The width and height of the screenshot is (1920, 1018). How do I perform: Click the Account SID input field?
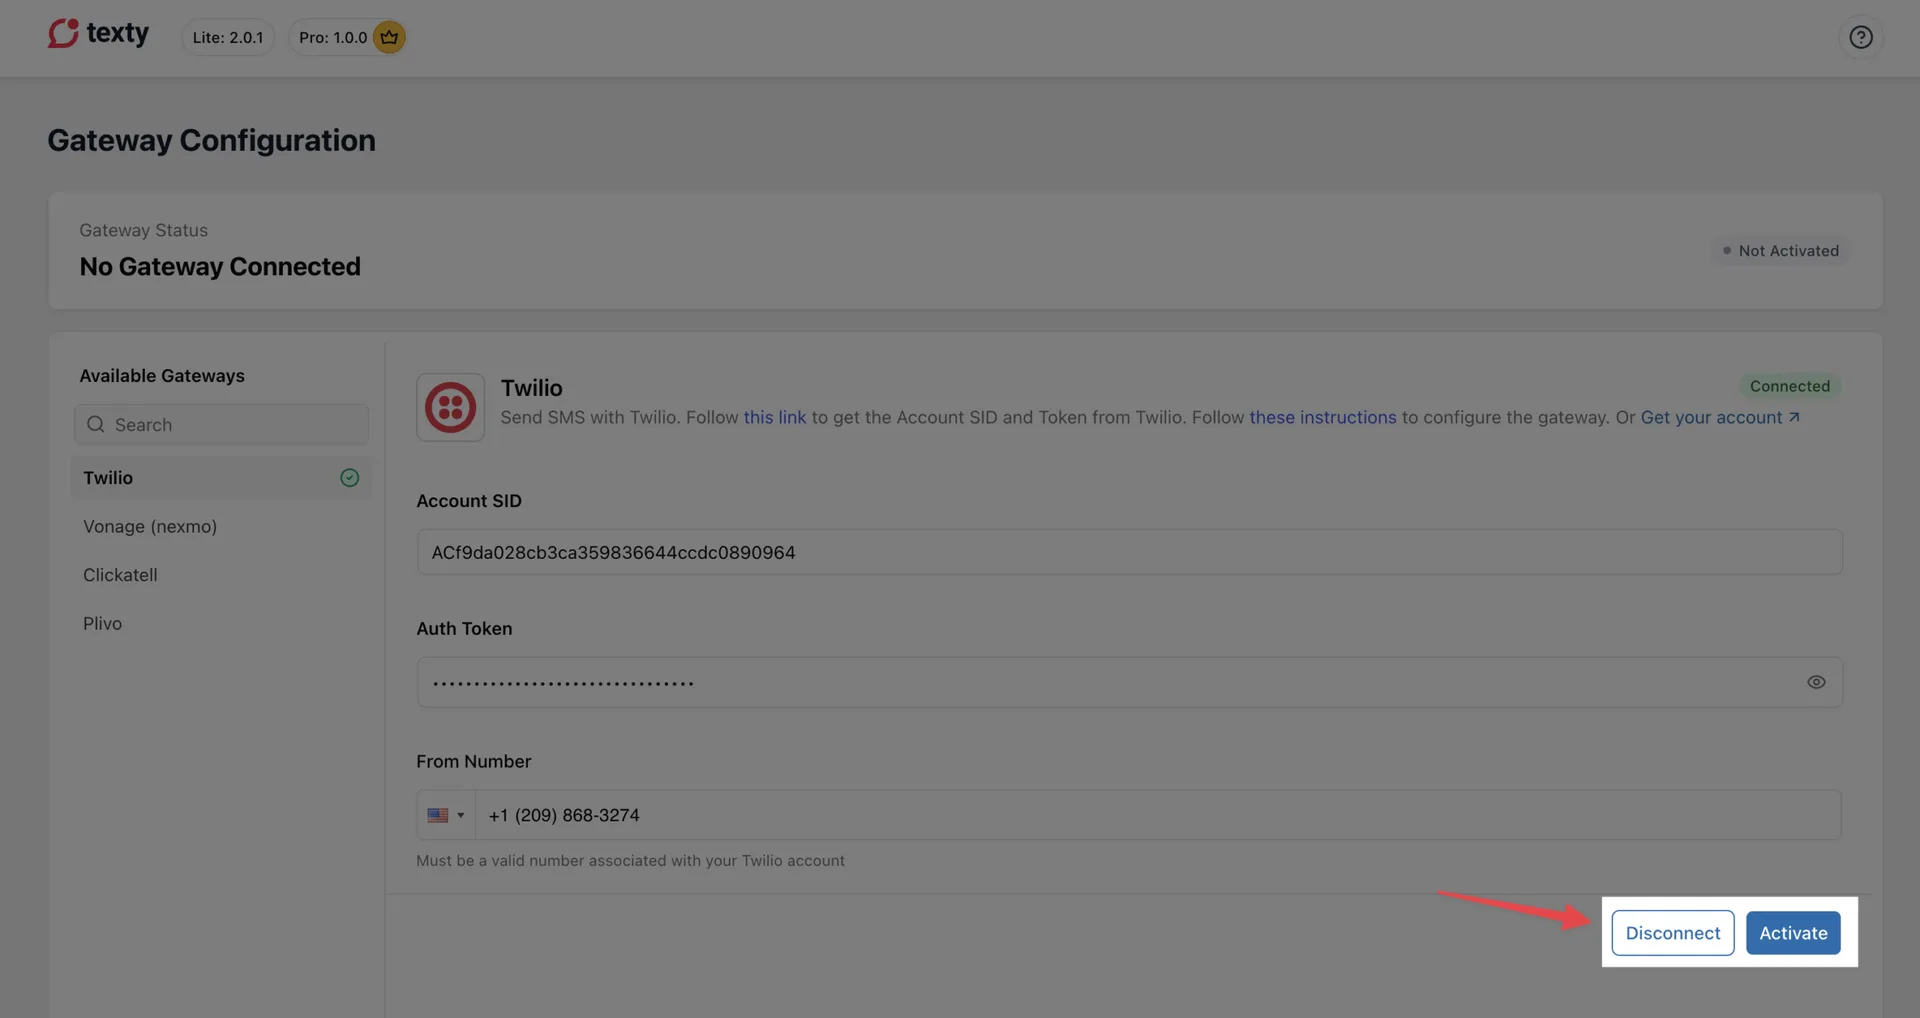(1129, 552)
